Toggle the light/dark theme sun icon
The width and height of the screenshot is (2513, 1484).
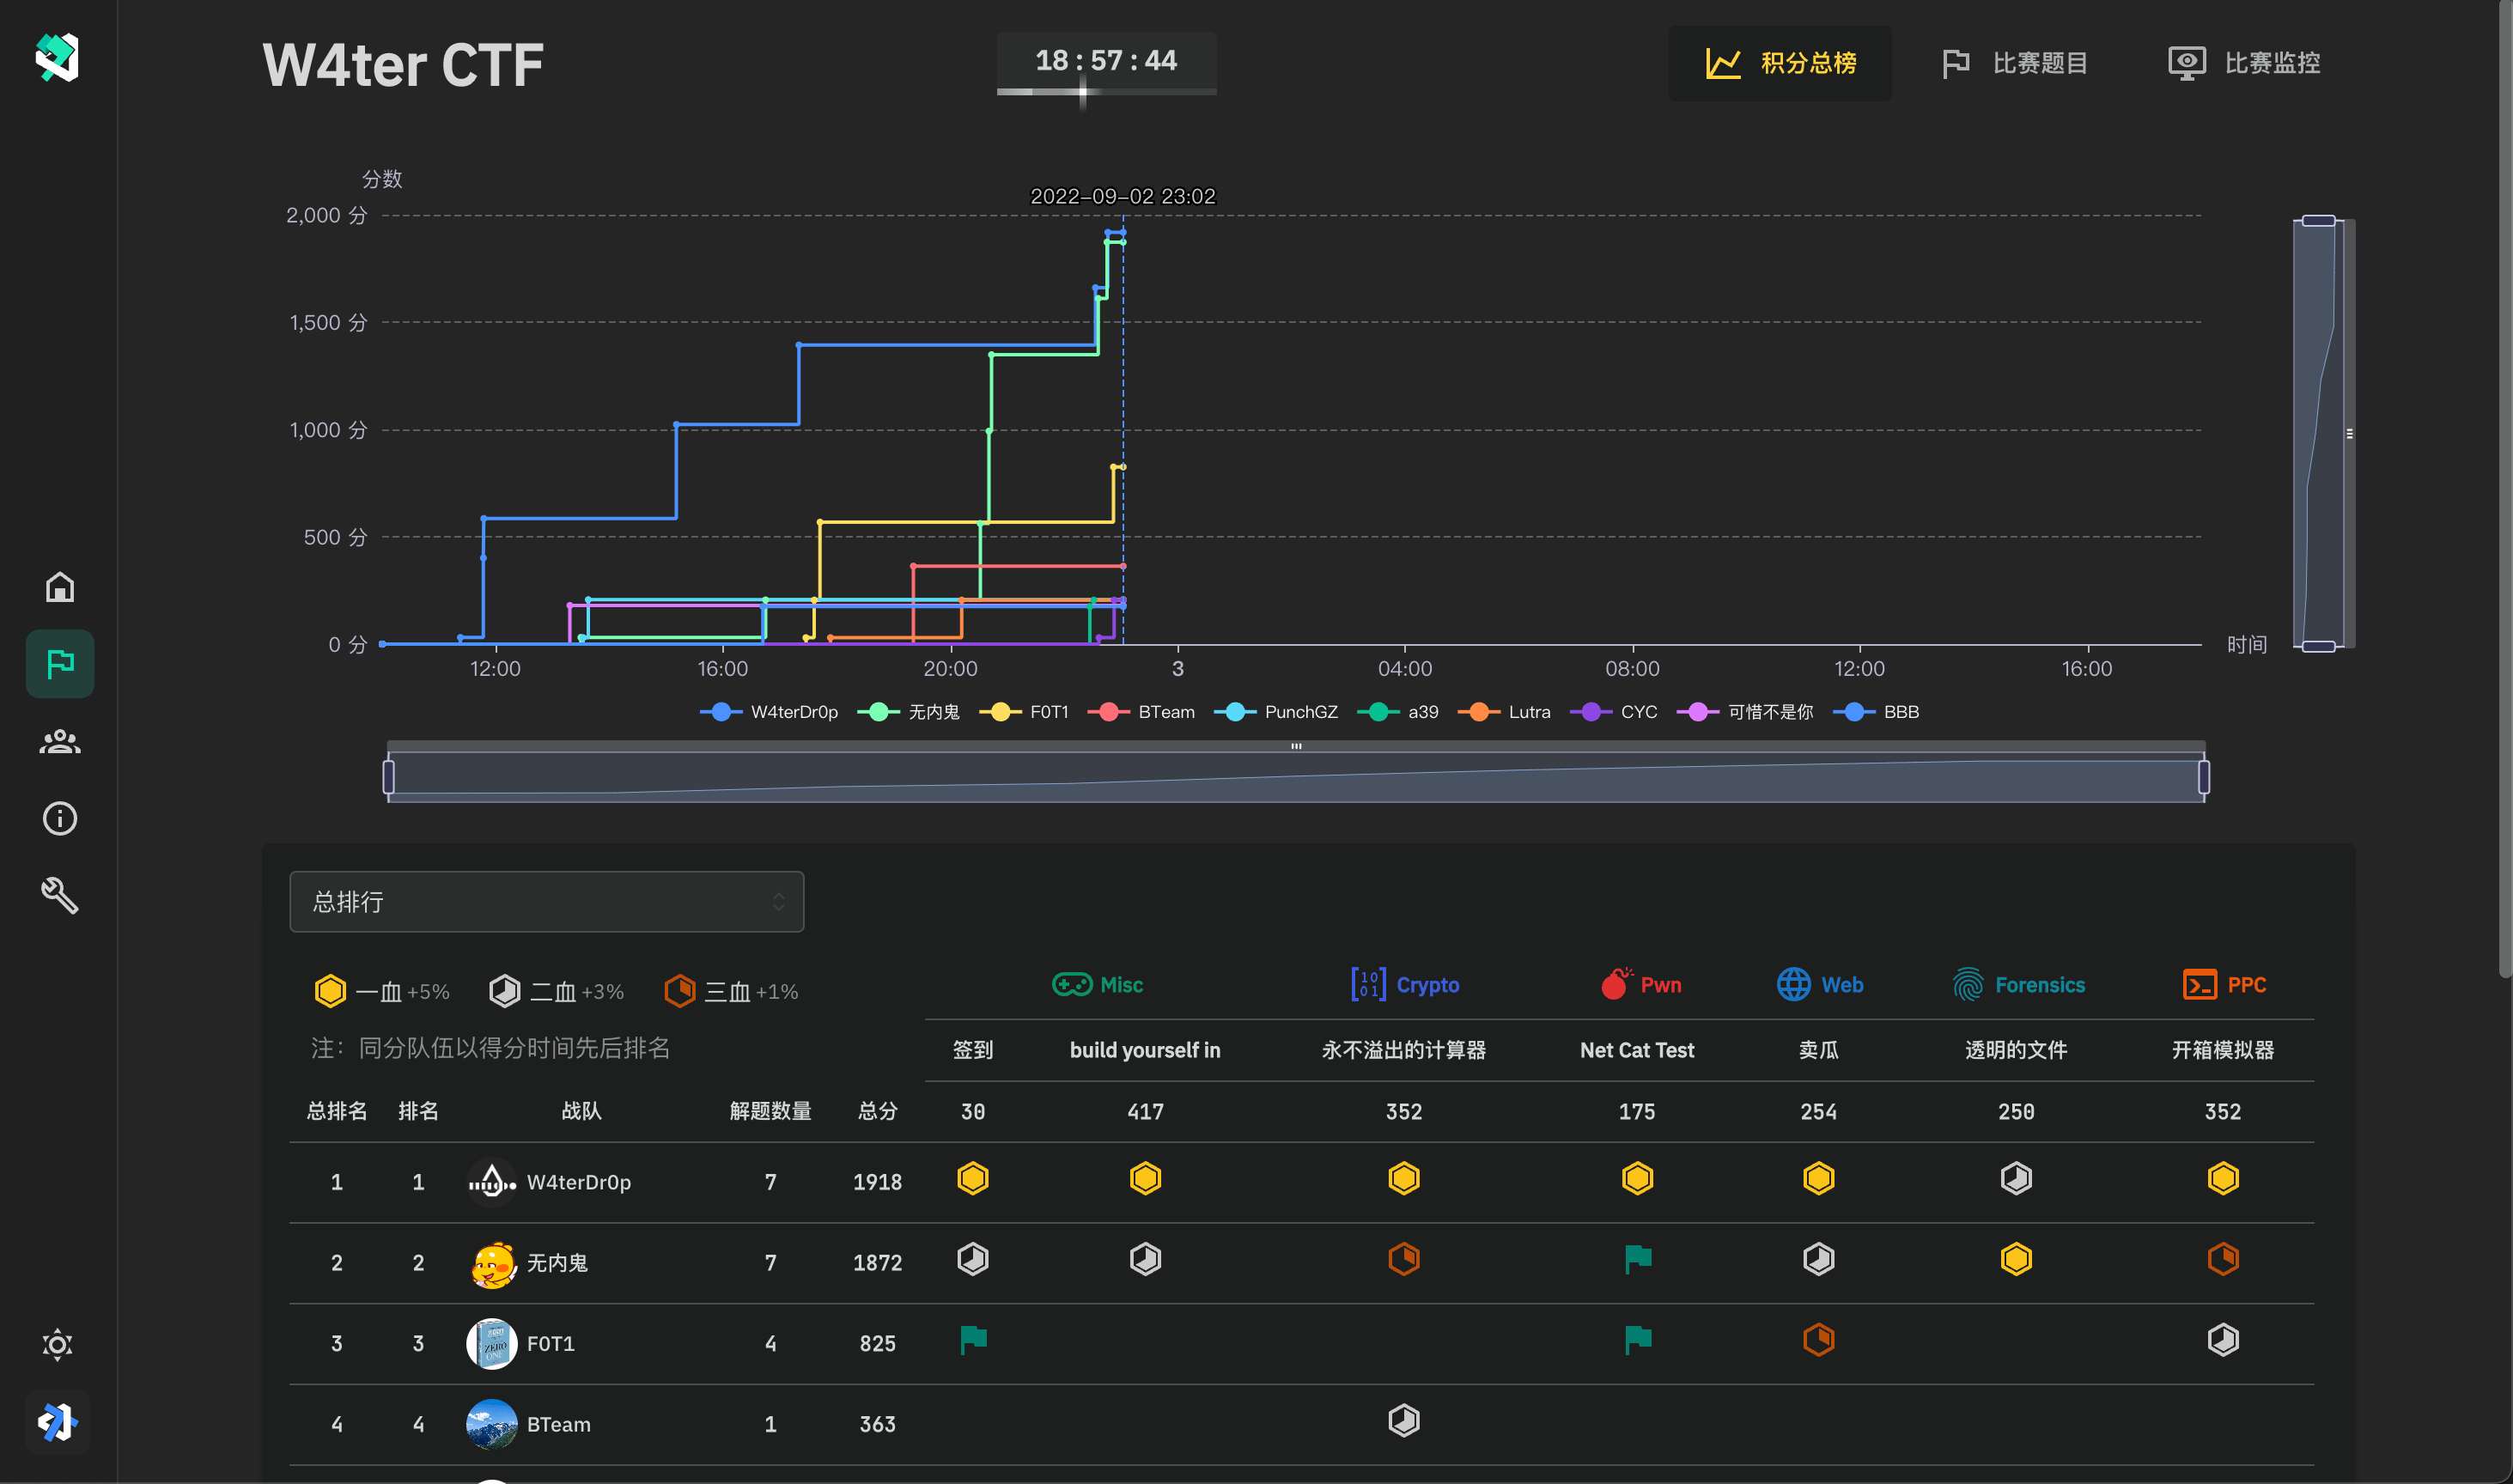pos(58,1345)
